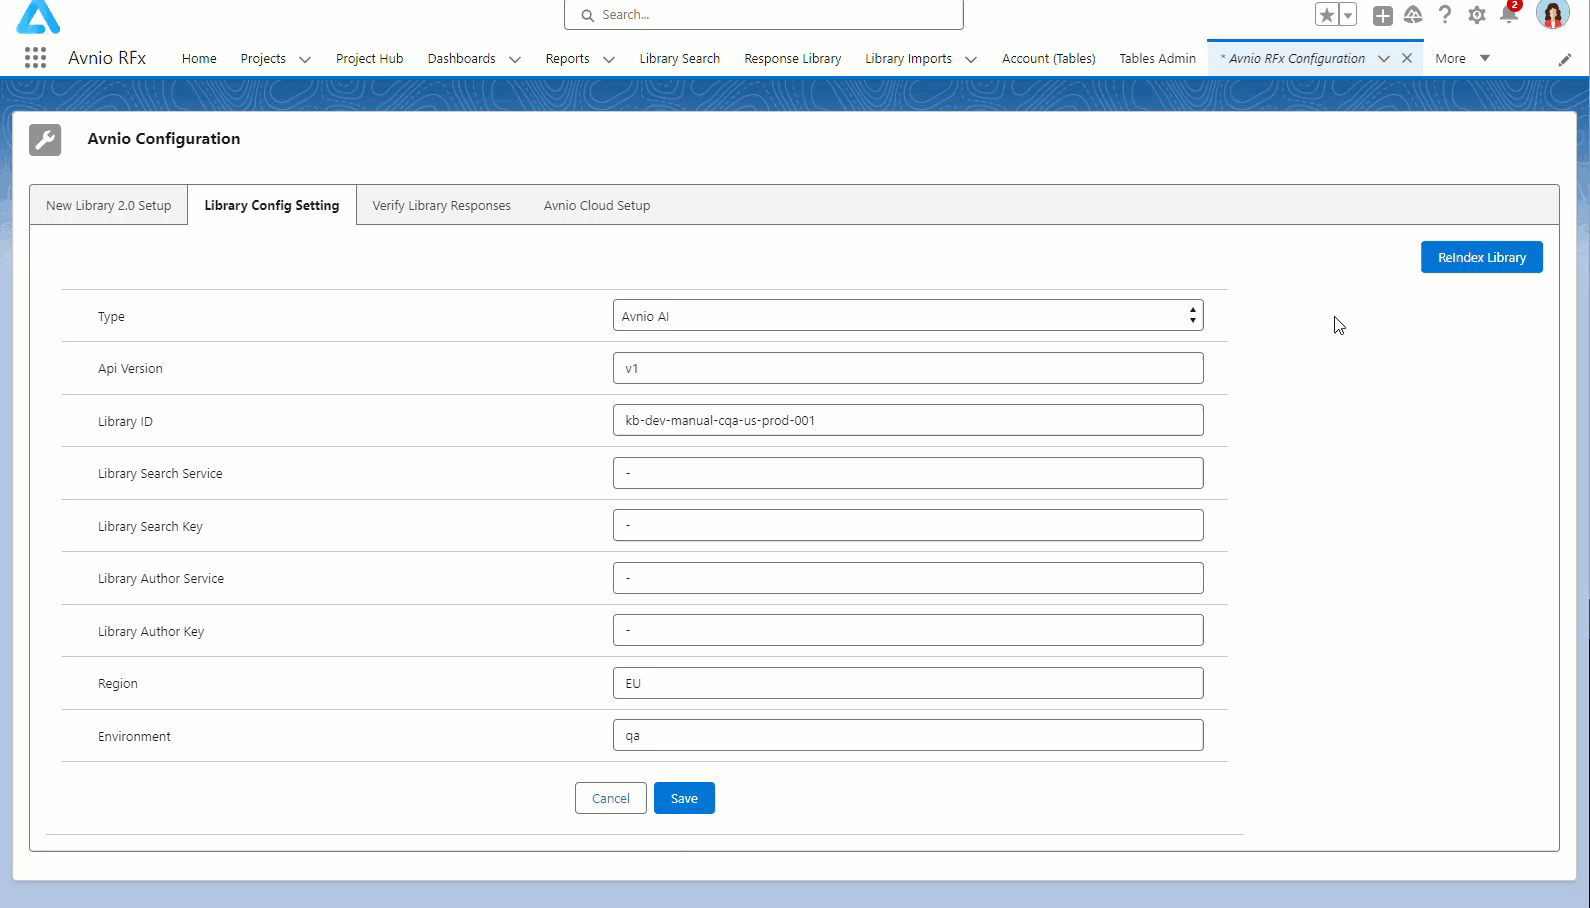Open the App Launcher grid icon
Viewport: 1590px width, 908px height.
(x=35, y=58)
